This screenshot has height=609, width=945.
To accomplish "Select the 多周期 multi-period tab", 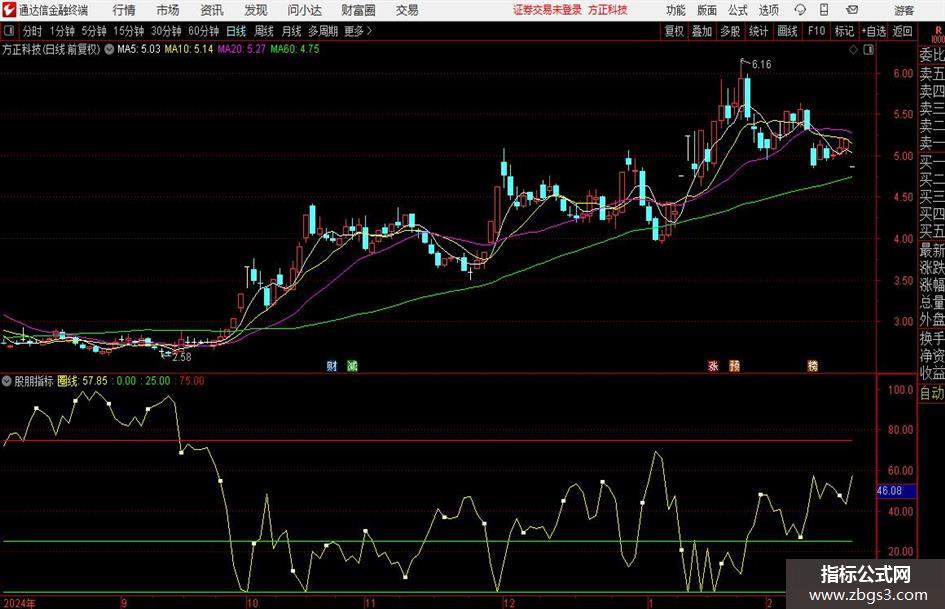I will tap(323, 31).
